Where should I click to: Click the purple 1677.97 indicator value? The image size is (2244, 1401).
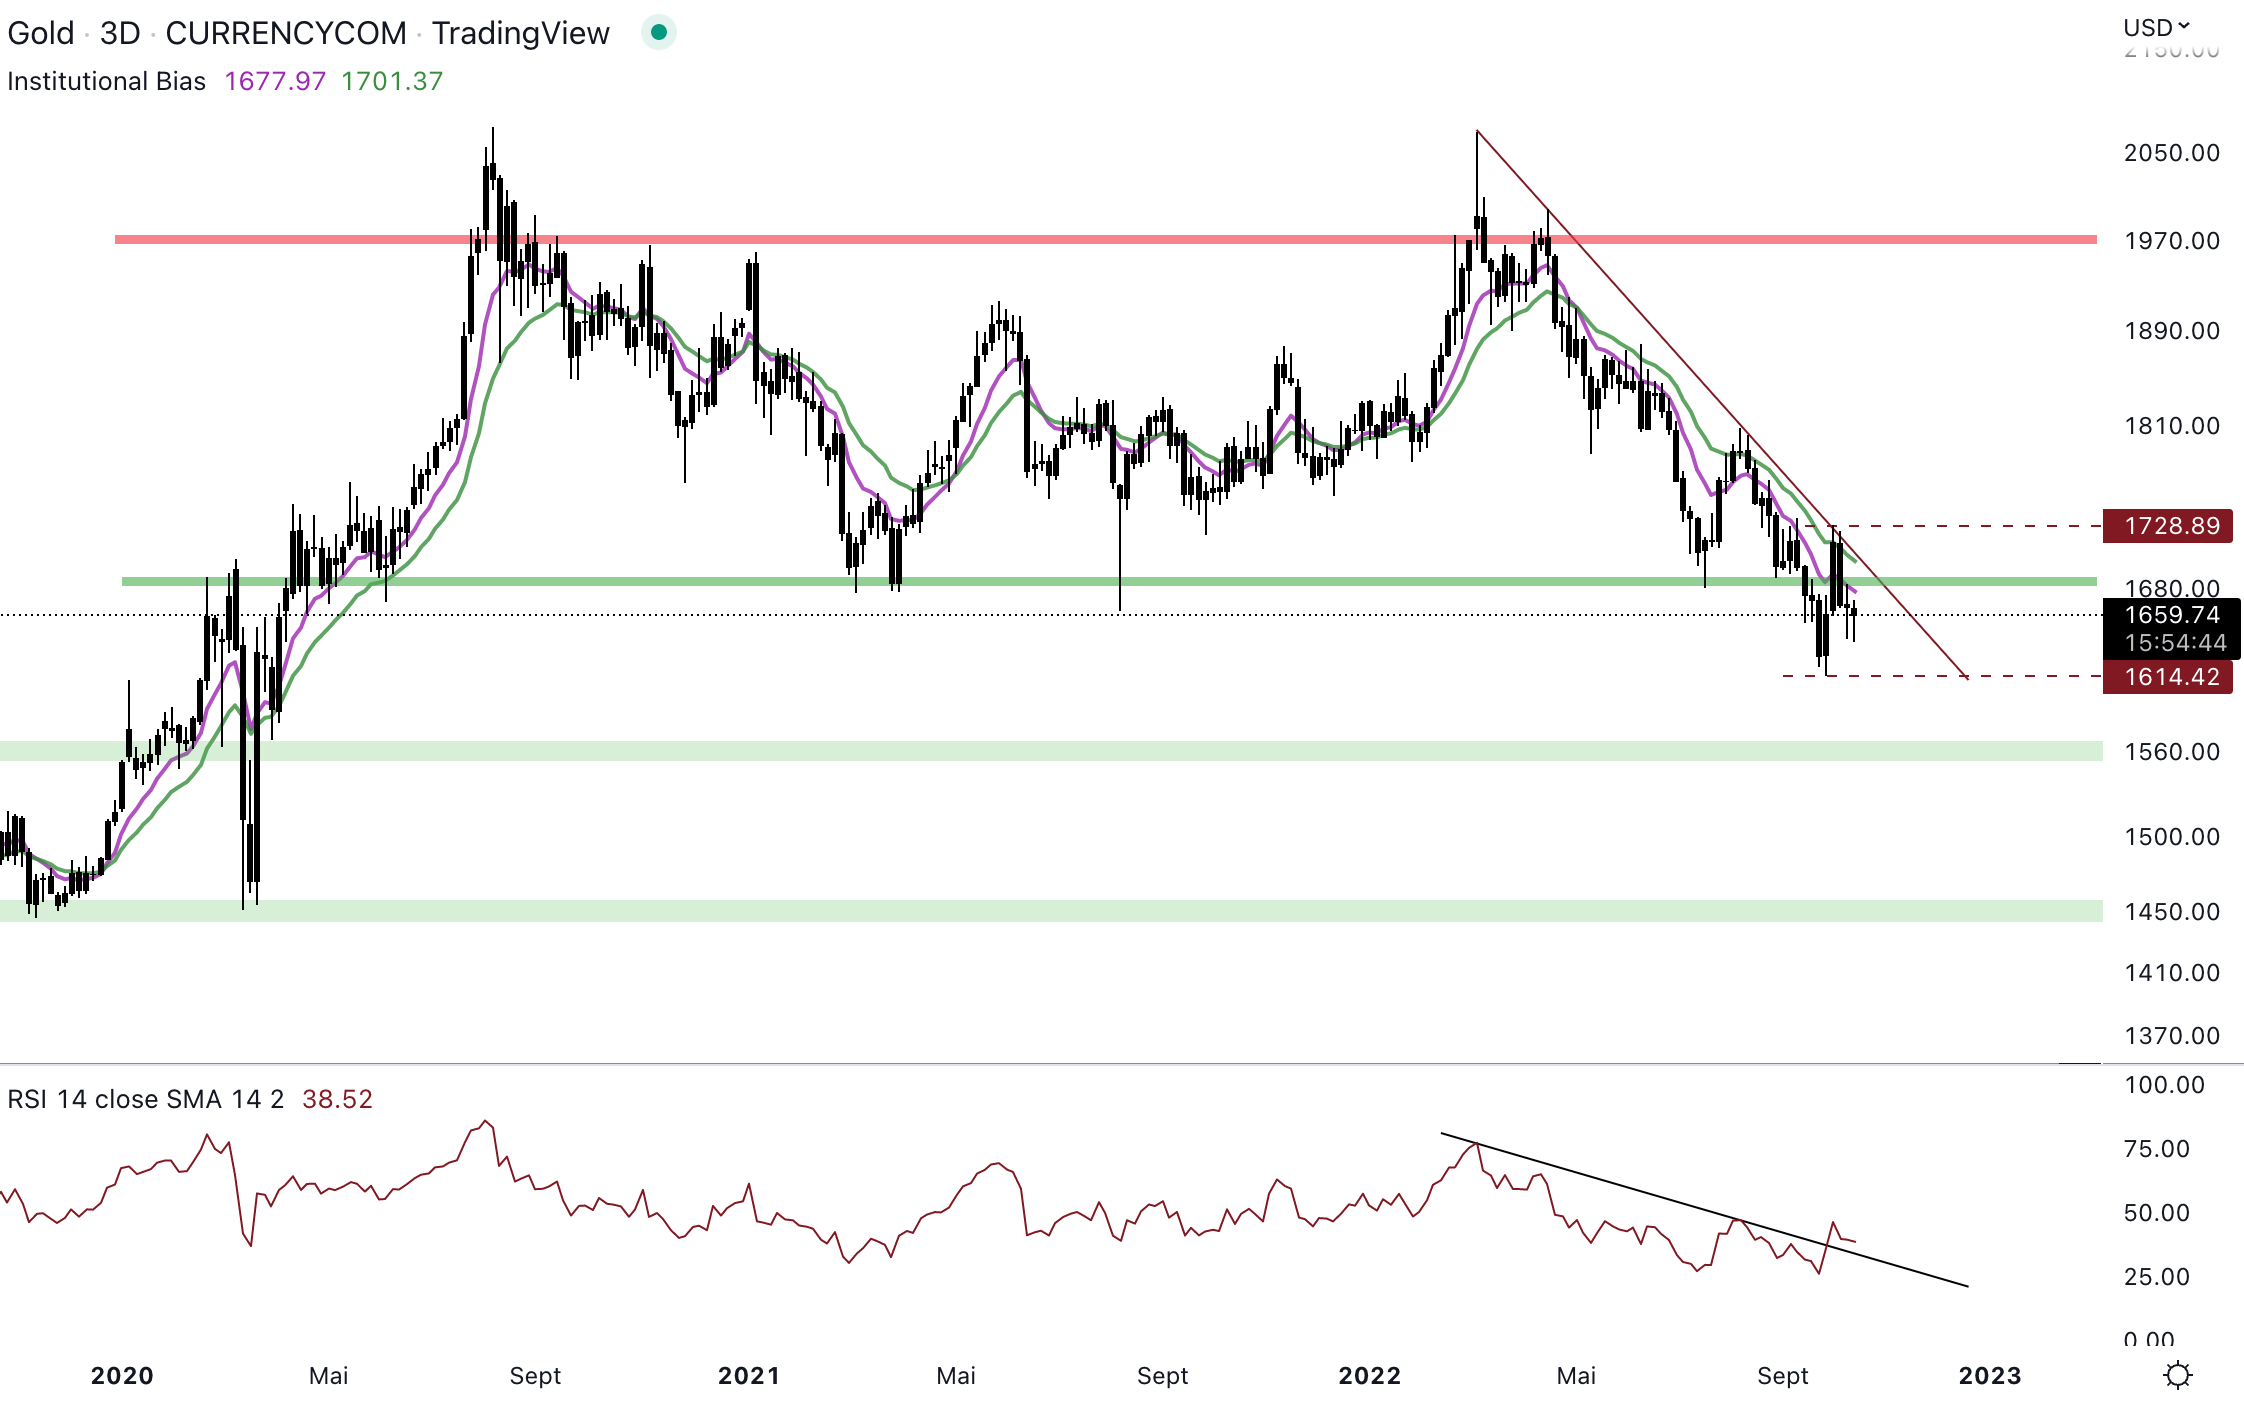275,81
